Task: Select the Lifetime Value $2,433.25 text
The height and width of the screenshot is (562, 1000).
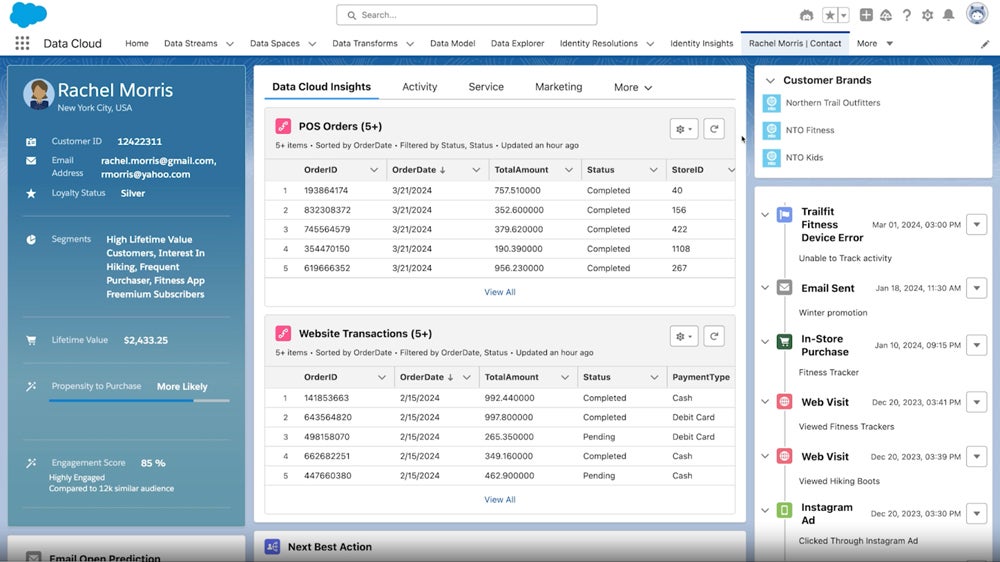Action: coord(145,341)
